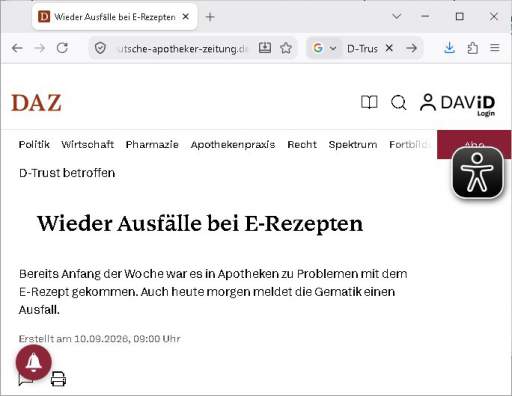Submit the search with the go arrow

click(412, 48)
